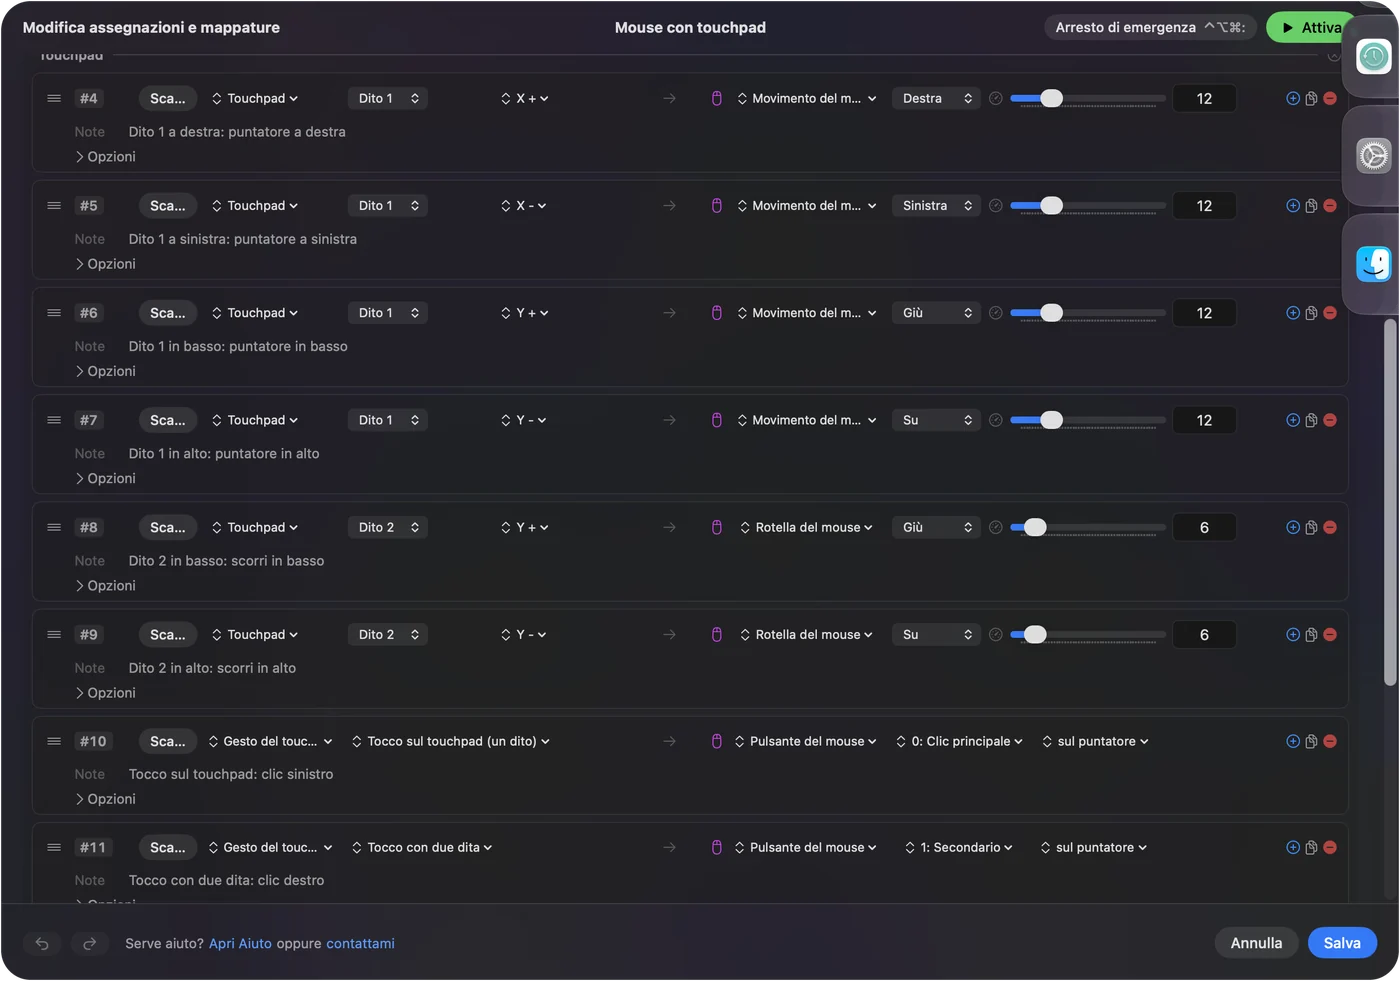Save changes with the Salva button
Viewport: 1400px width, 981px height.
(x=1342, y=943)
